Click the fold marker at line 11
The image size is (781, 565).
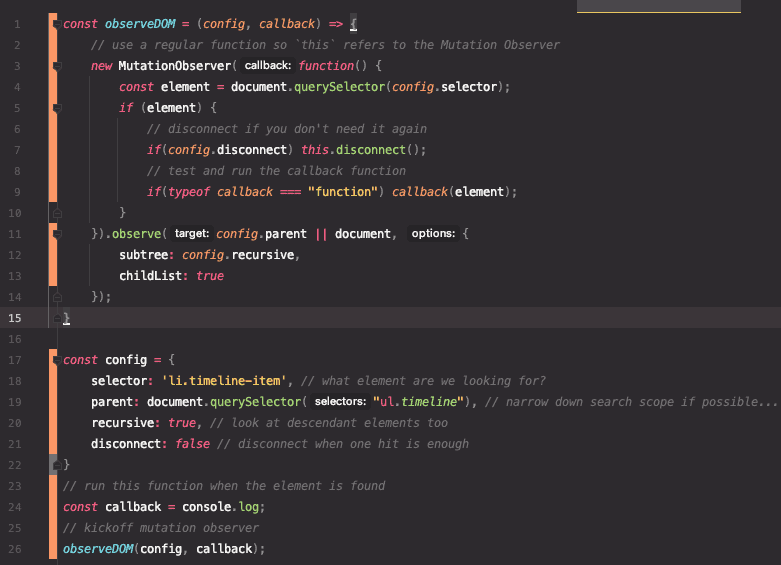point(57,234)
